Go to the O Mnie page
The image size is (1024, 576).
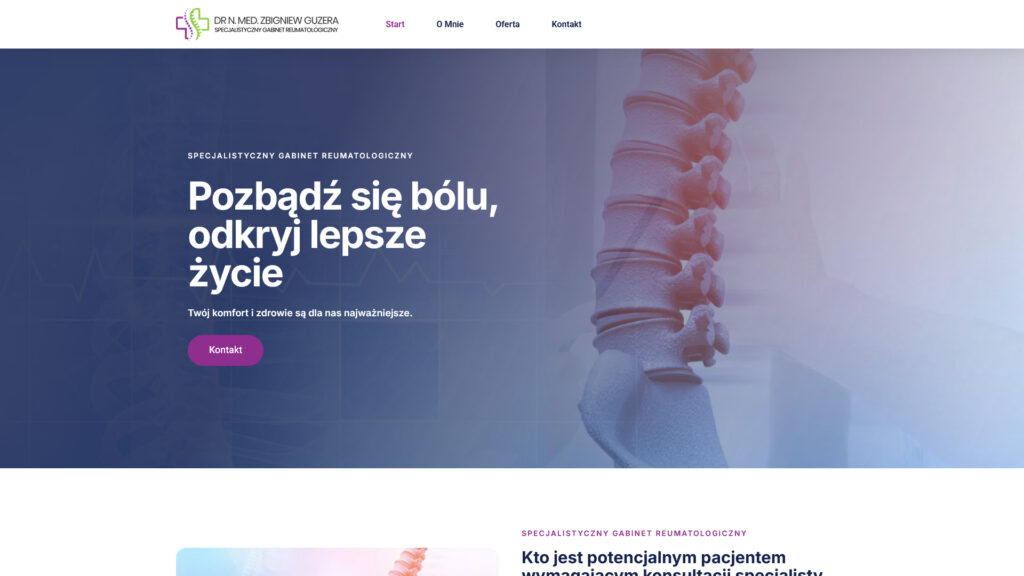[x=450, y=24]
